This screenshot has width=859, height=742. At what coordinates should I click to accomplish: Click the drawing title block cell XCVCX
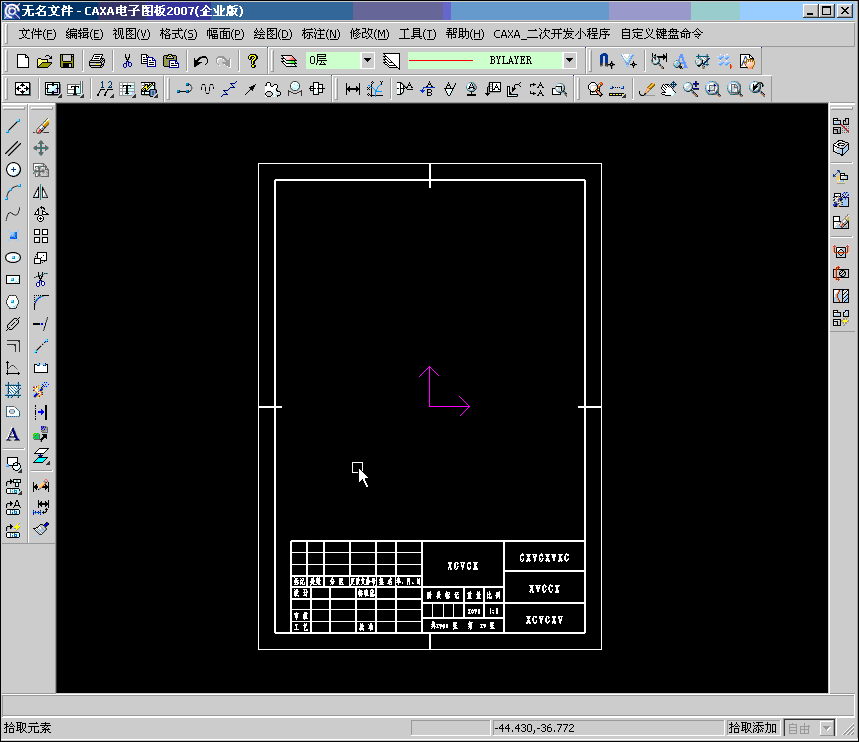pyautogui.click(x=463, y=566)
